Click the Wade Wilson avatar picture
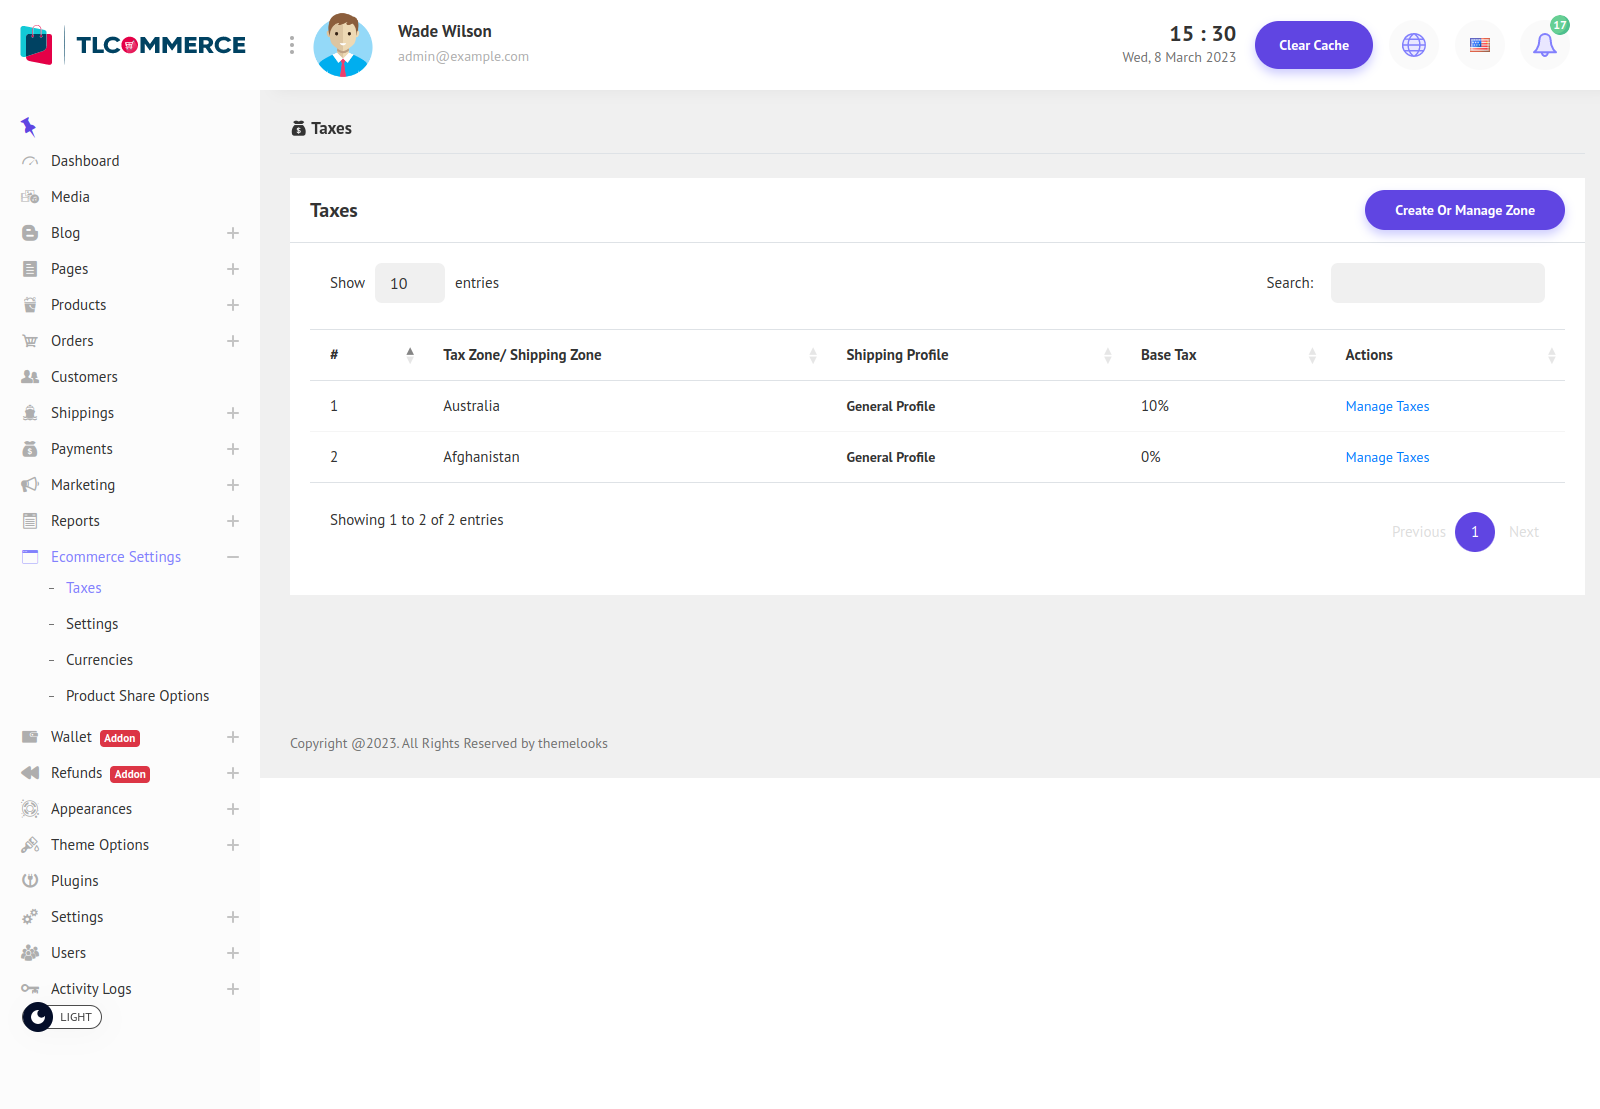This screenshot has height=1109, width=1600. tap(343, 45)
